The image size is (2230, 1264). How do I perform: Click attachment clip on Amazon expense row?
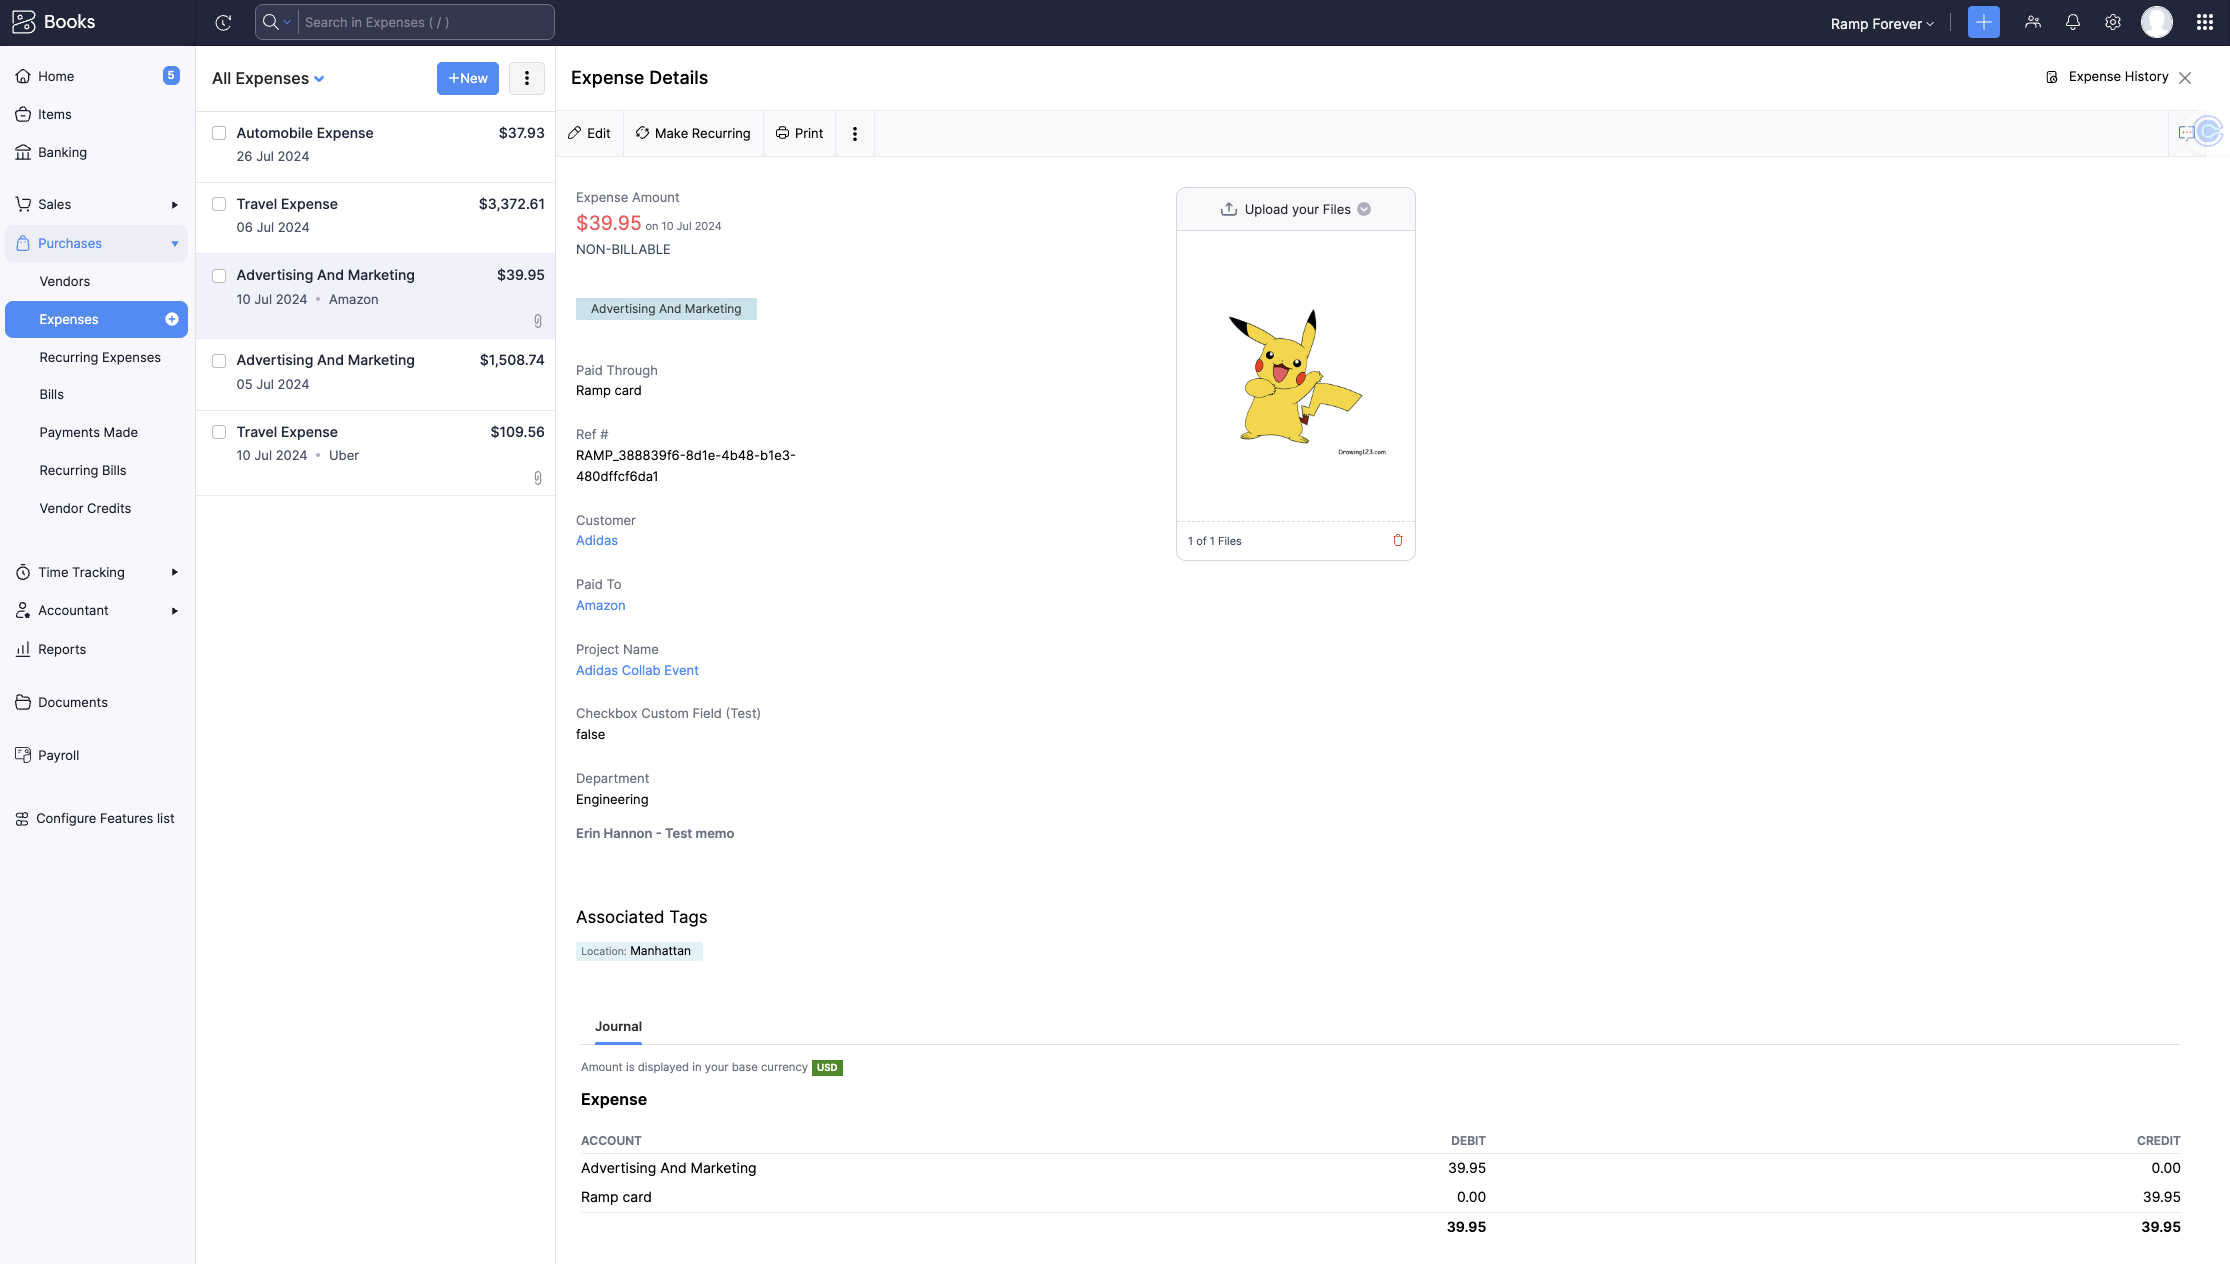point(538,321)
